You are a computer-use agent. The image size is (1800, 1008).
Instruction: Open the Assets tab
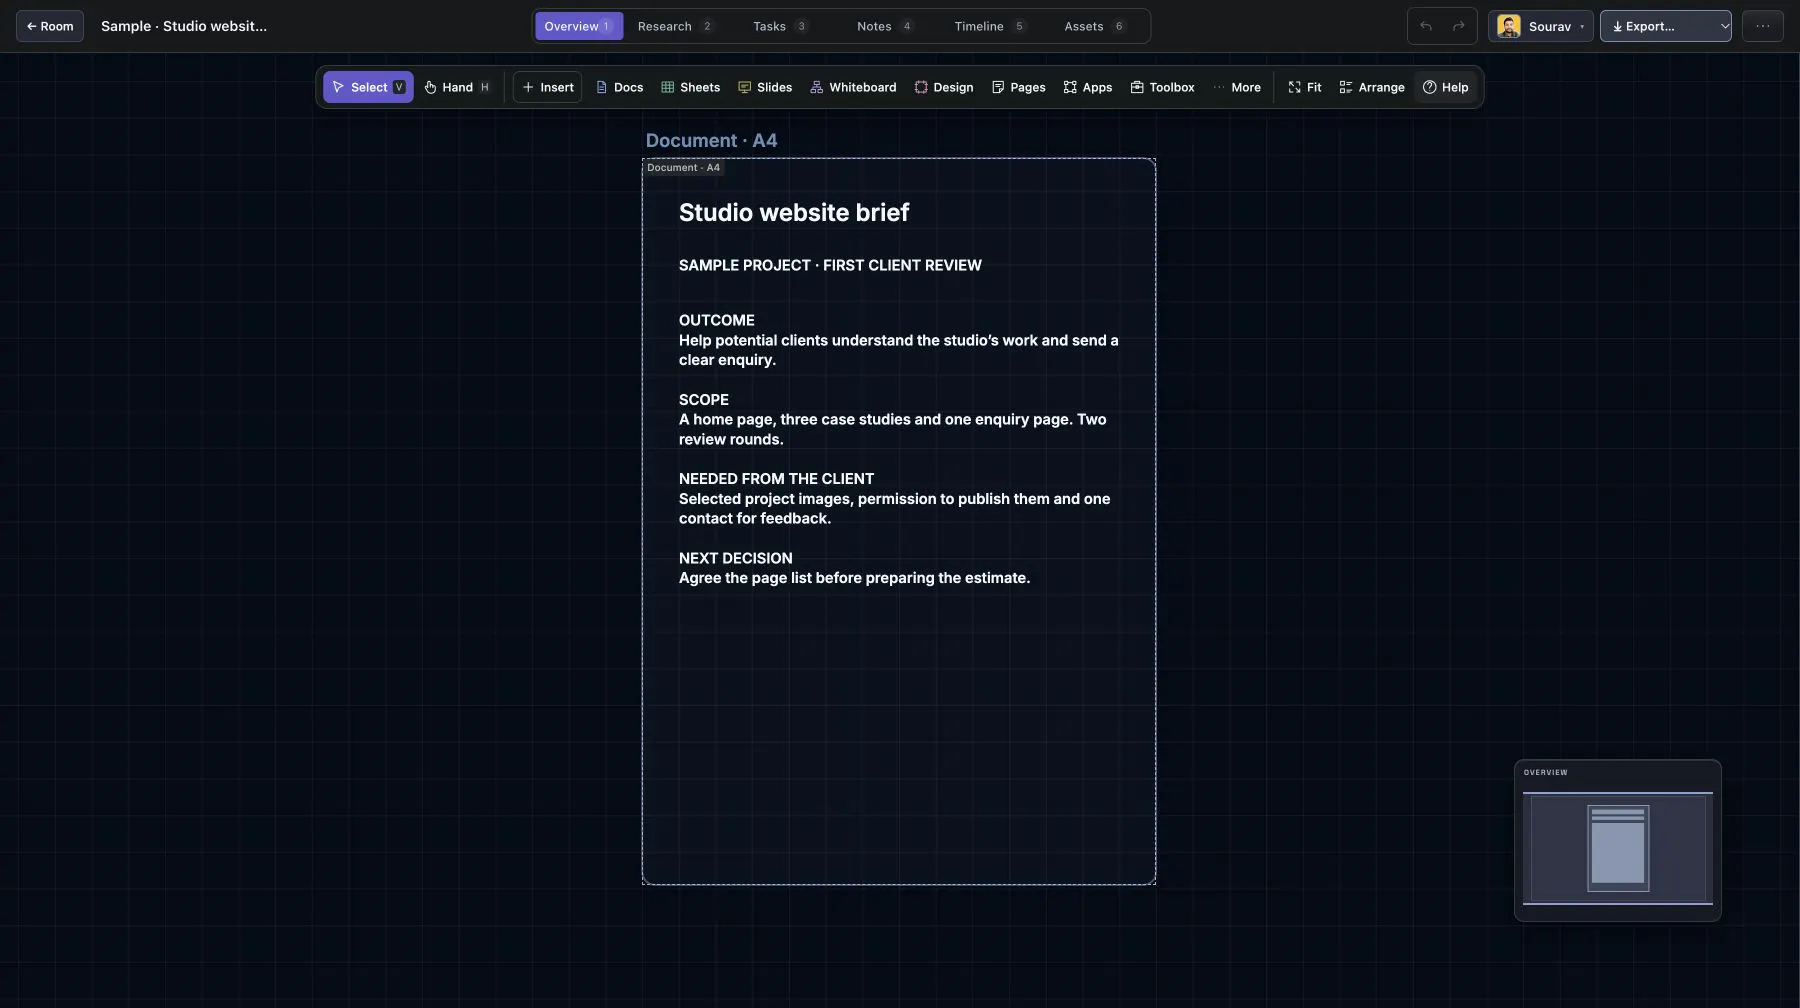click(x=1095, y=26)
